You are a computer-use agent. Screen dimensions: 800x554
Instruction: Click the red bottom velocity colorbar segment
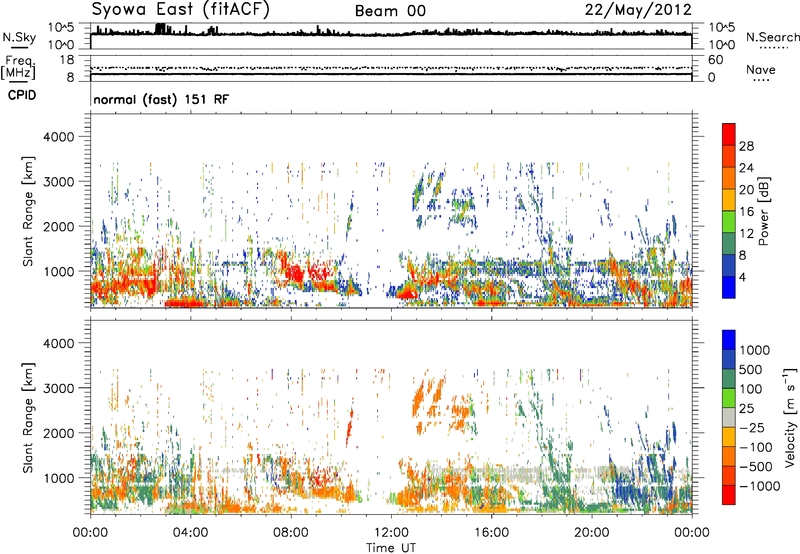[729, 495]
